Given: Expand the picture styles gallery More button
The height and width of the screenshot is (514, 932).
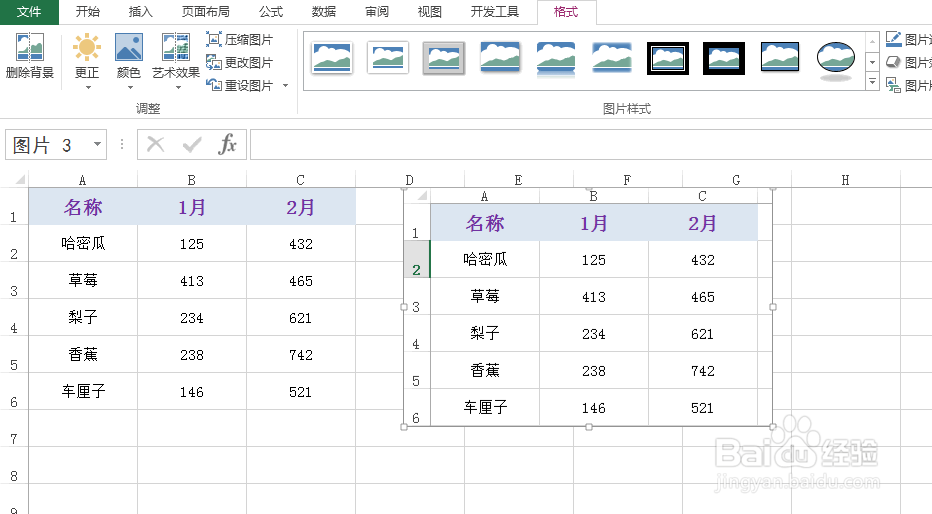Looking at the screenshot, I should [872, 81].
